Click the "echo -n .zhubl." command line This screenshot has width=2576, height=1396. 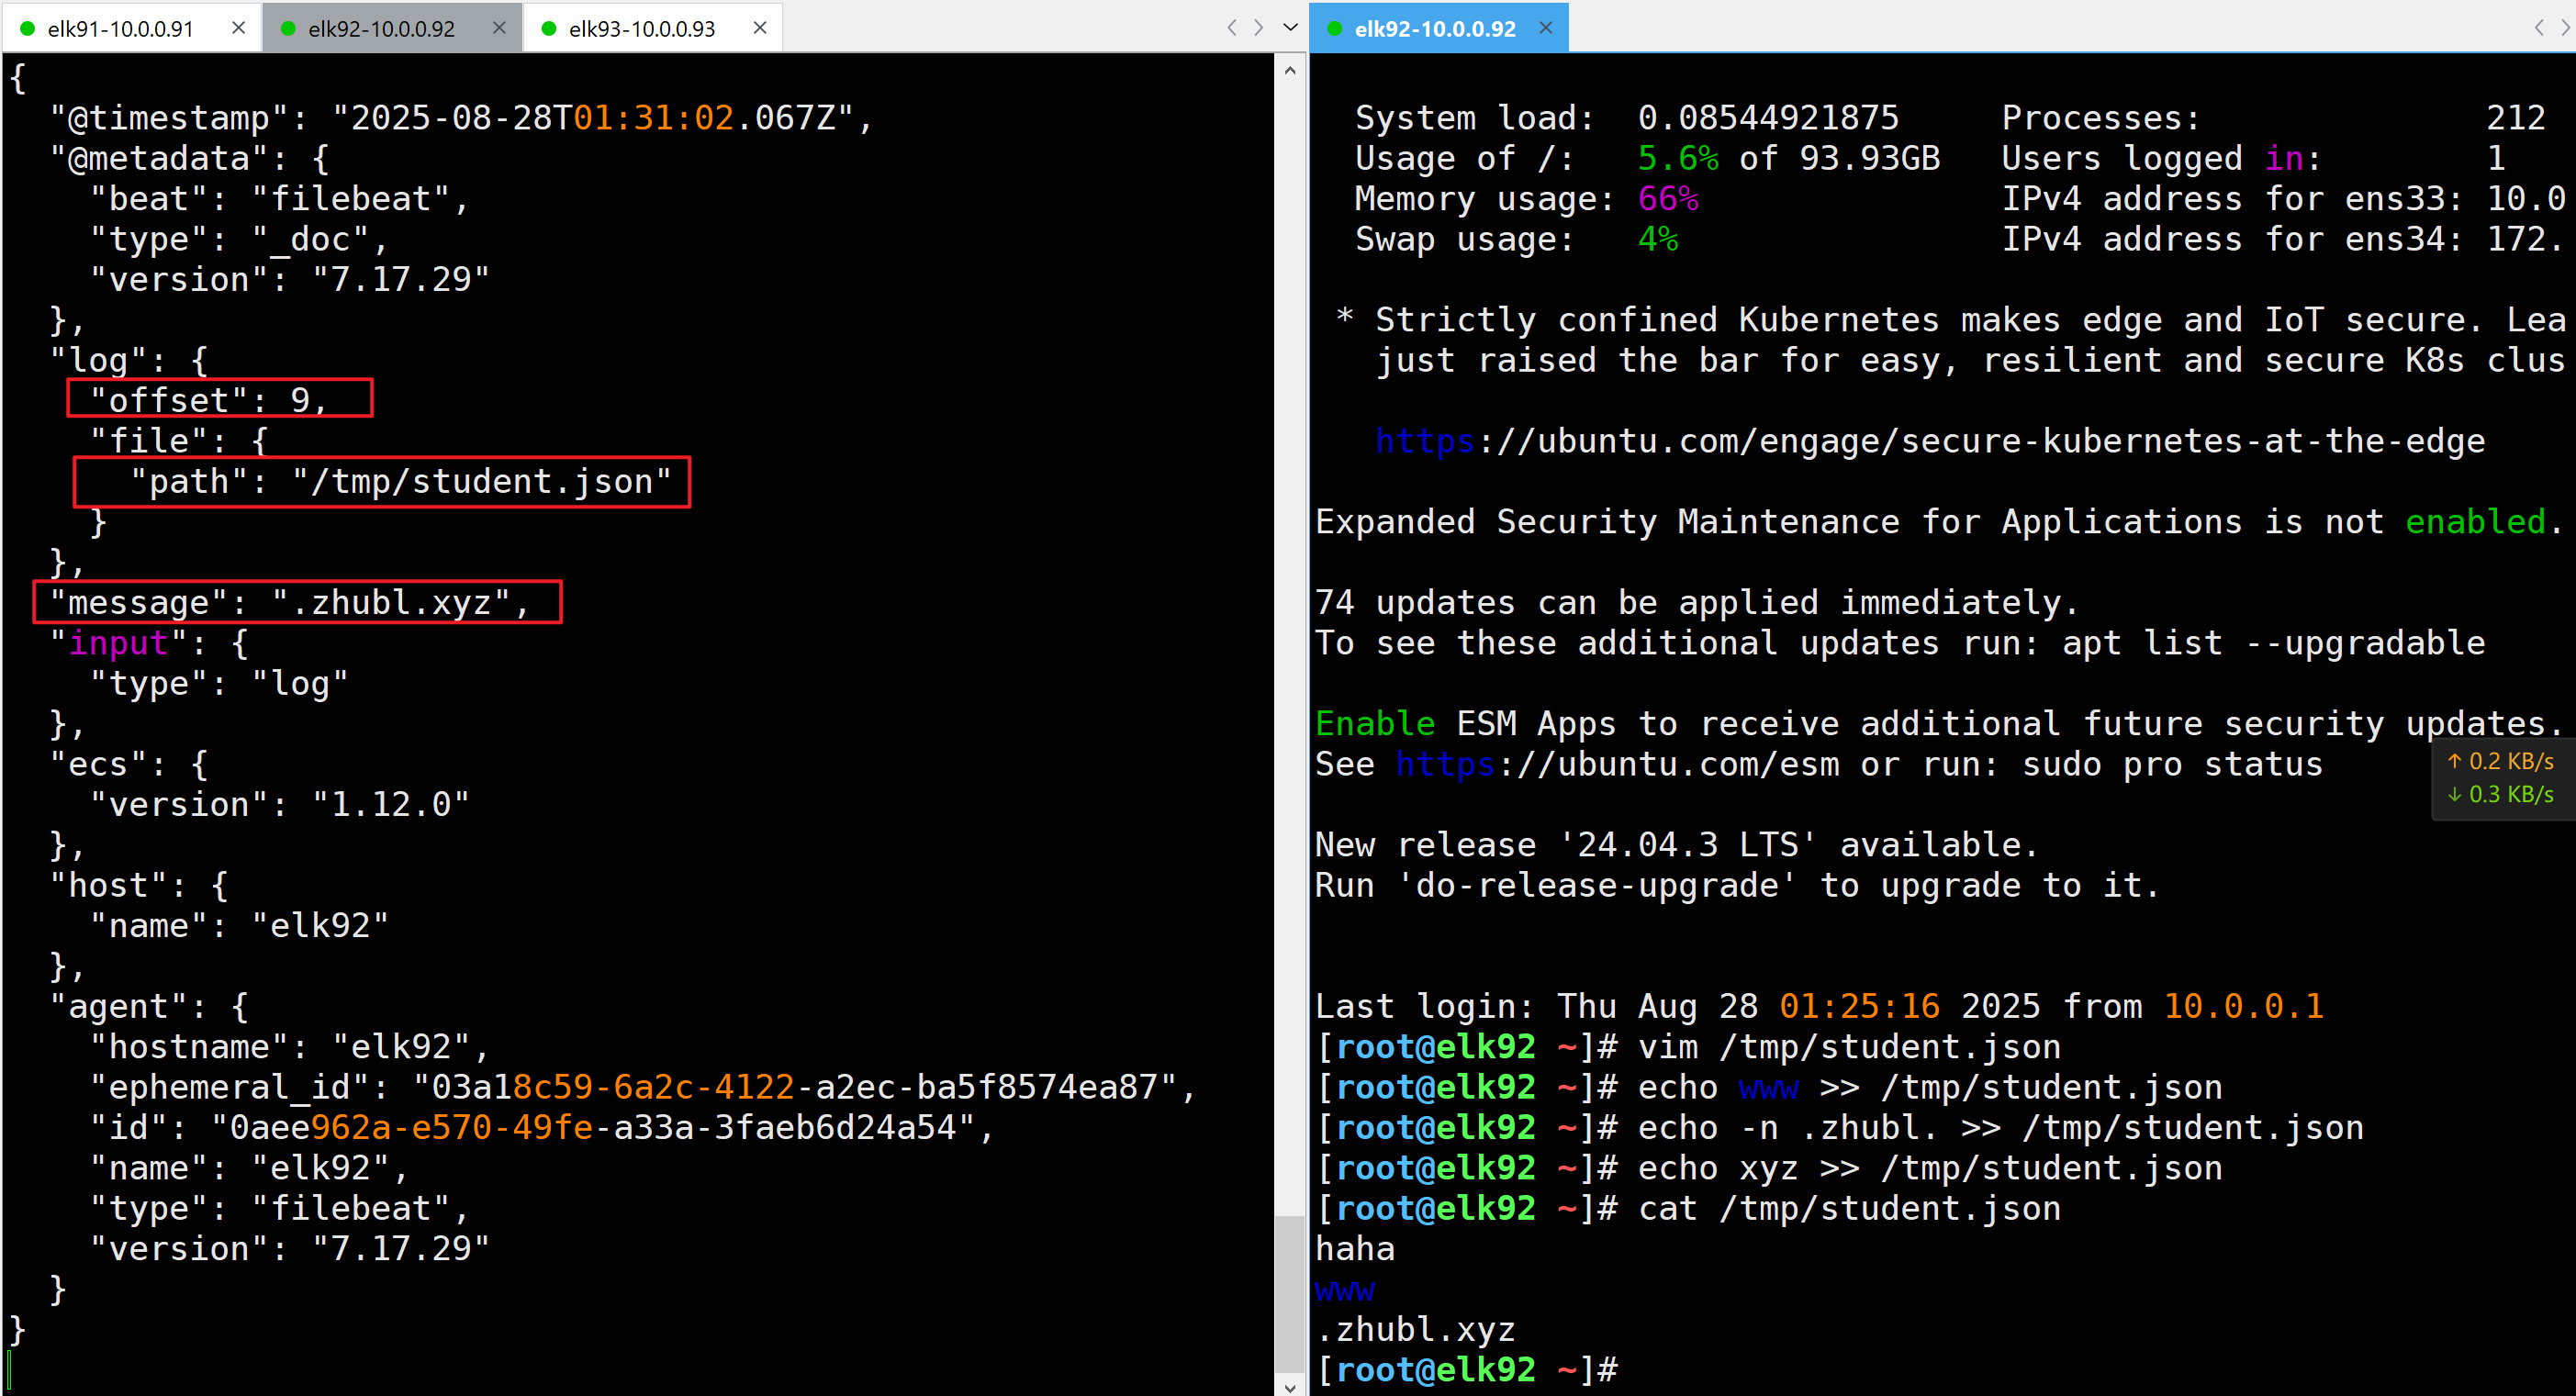pyautogui.click(x=2000, y=1128)
